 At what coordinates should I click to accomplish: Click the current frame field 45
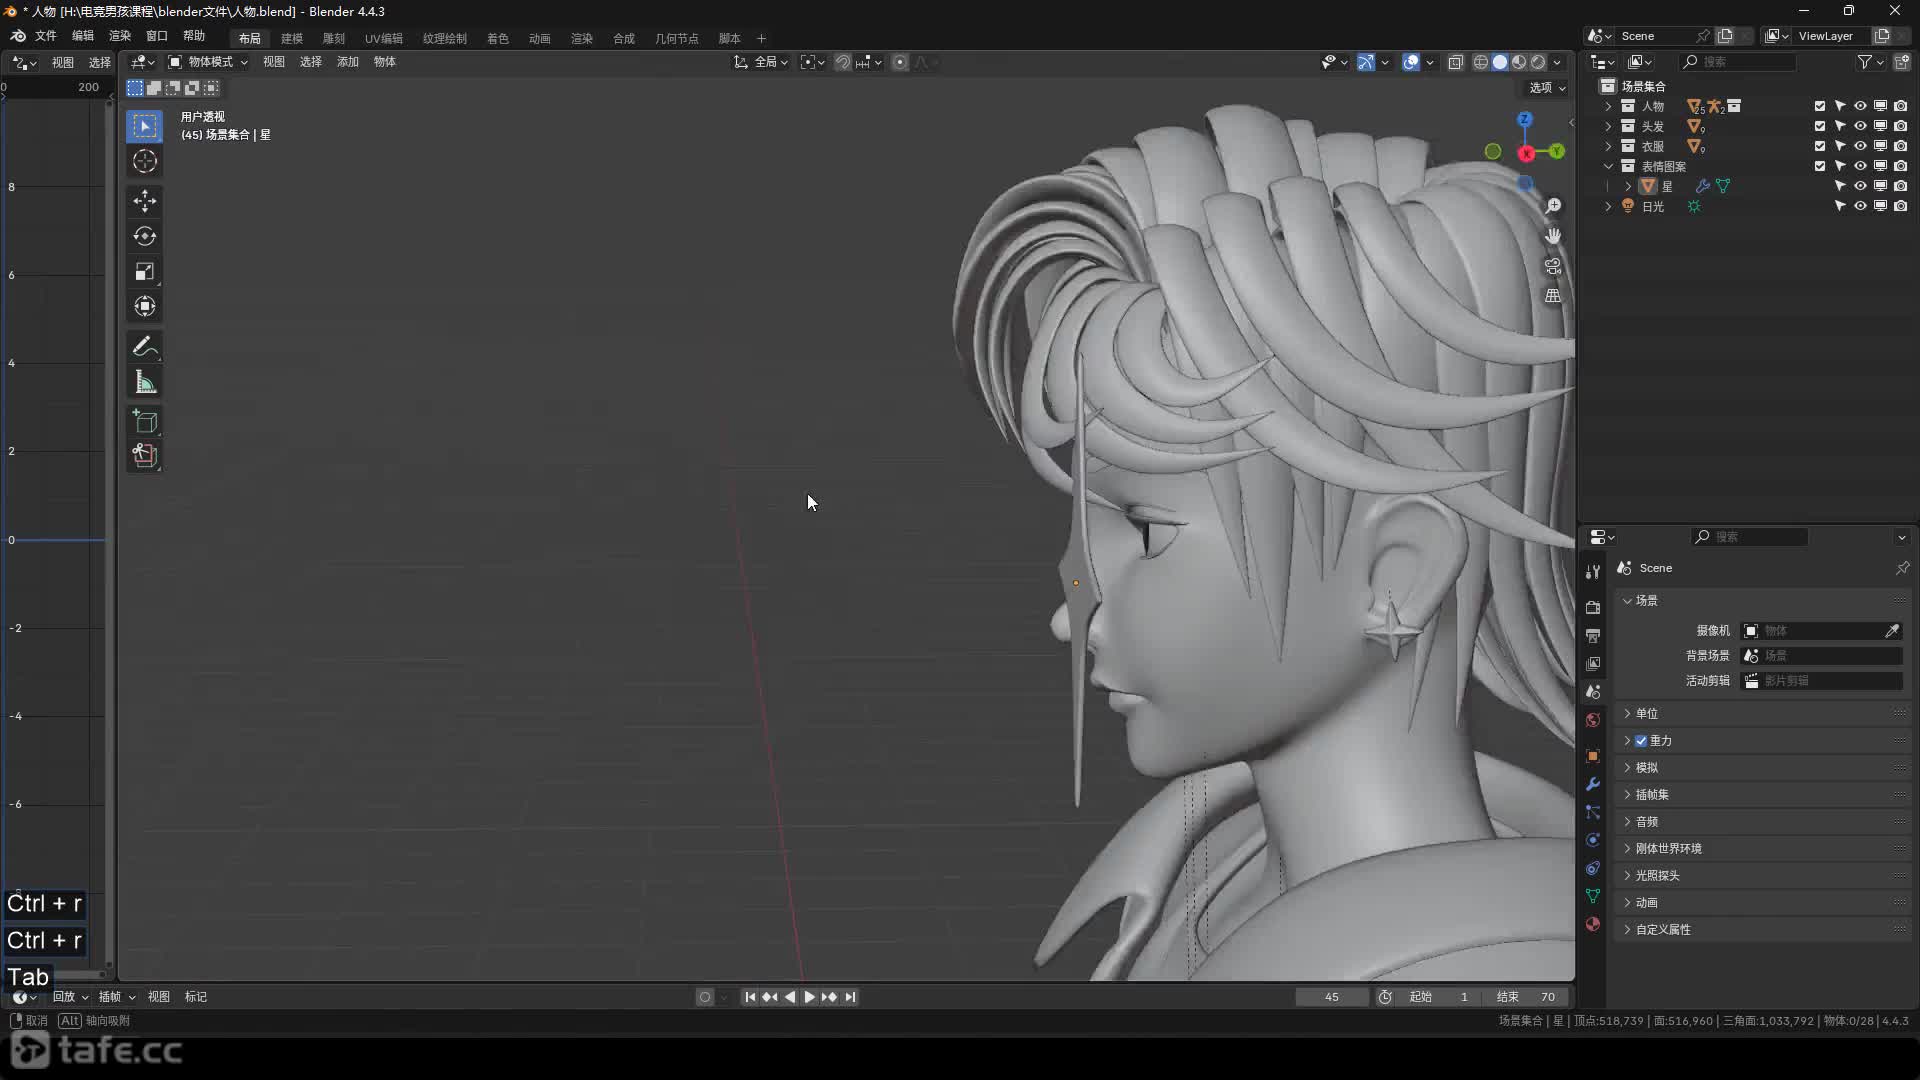[x=1331, y=997]
